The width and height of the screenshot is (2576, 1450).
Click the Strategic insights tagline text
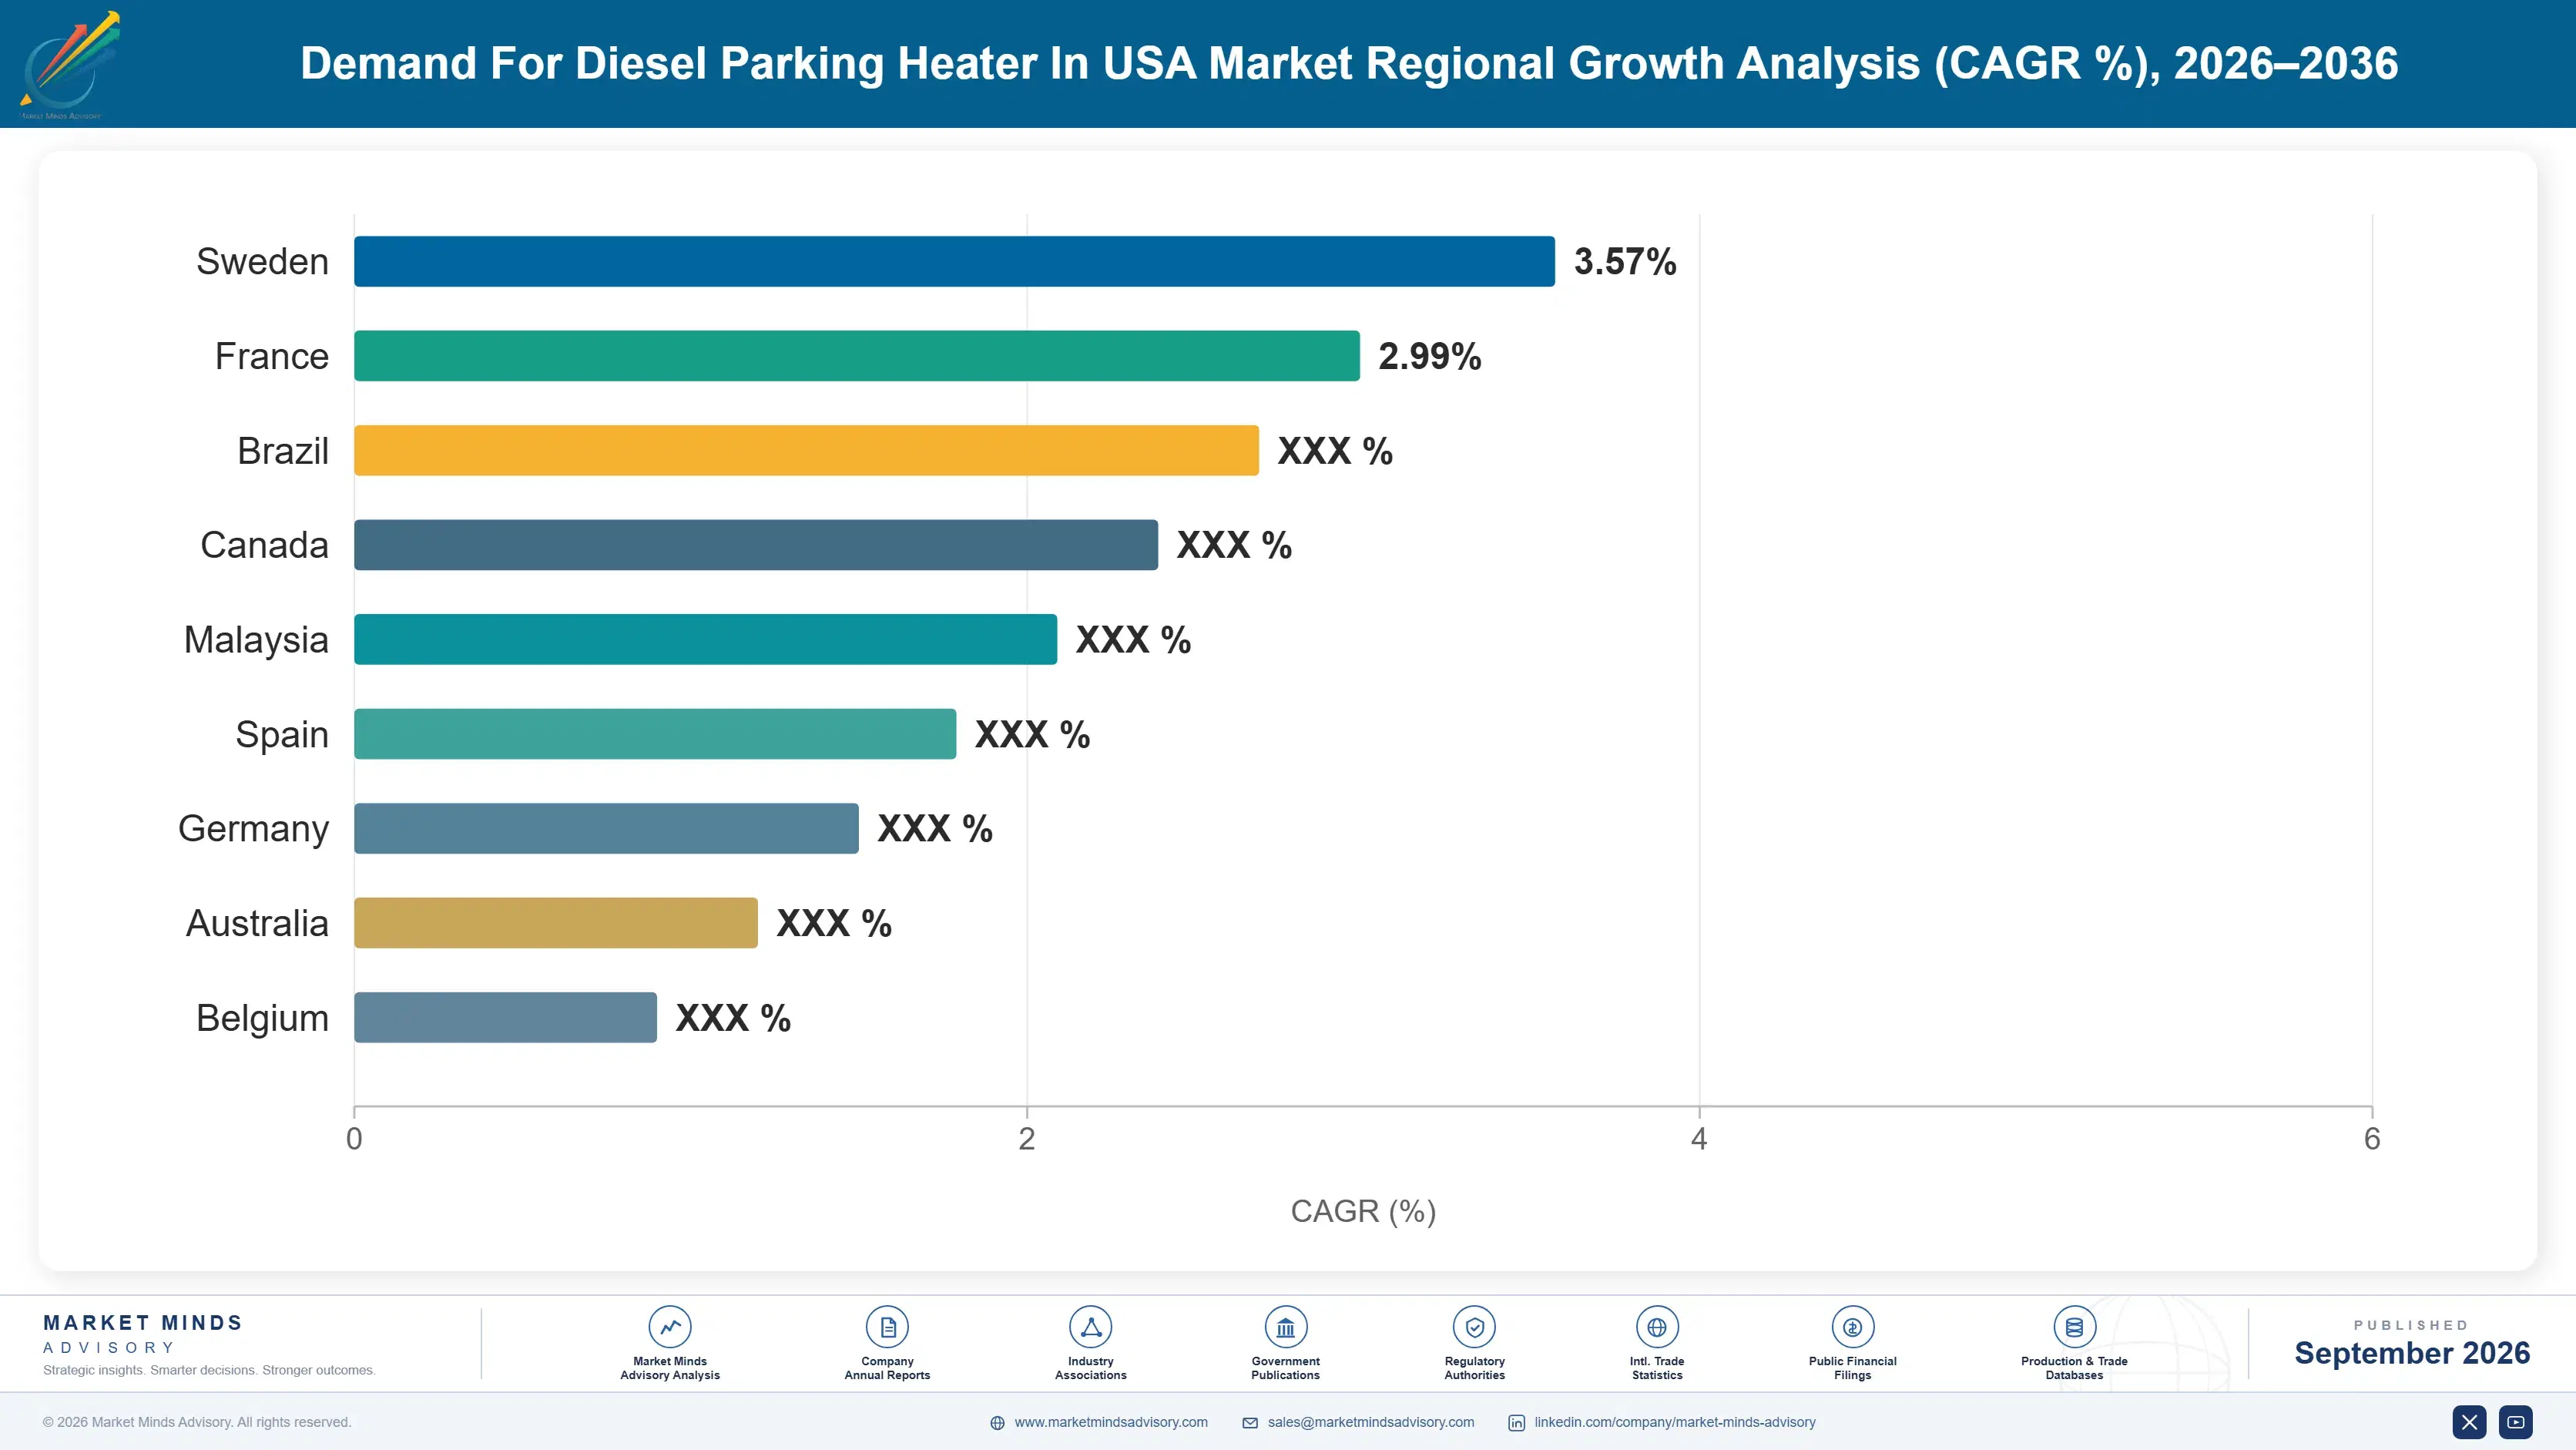pos(209,1370)
